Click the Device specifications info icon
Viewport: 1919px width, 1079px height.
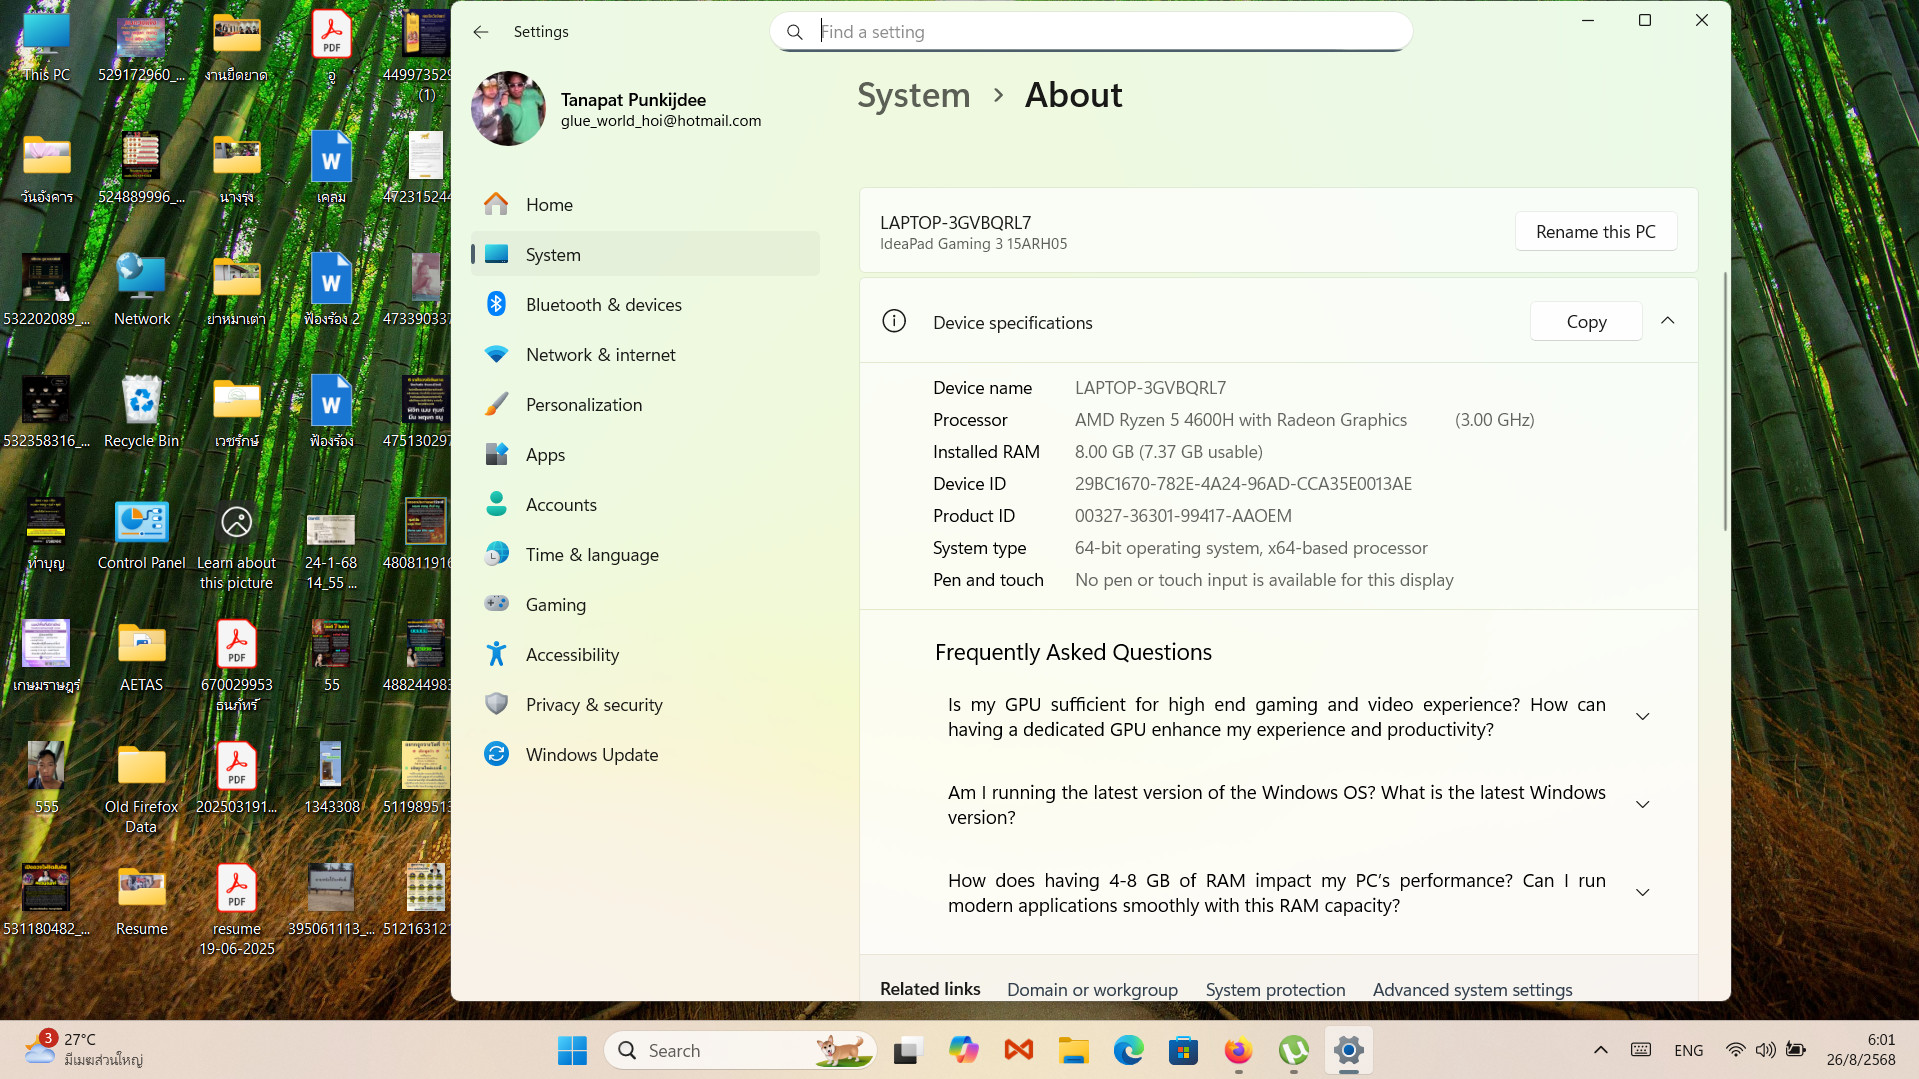tap(894, 321)
